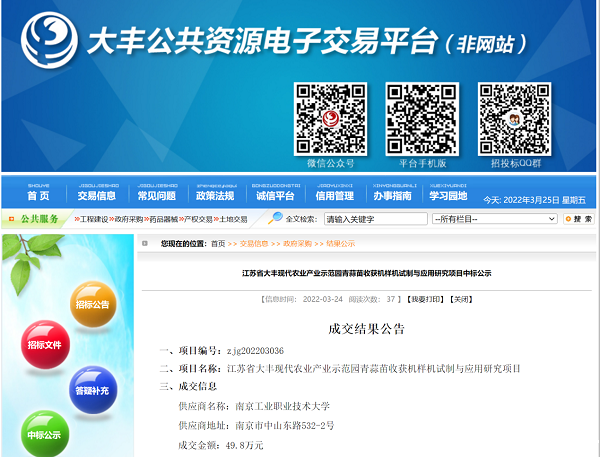The height and width of the screenshot is (457, 600).
Task: Navigate to 首页 in top menu
Action: coord(39,196)
